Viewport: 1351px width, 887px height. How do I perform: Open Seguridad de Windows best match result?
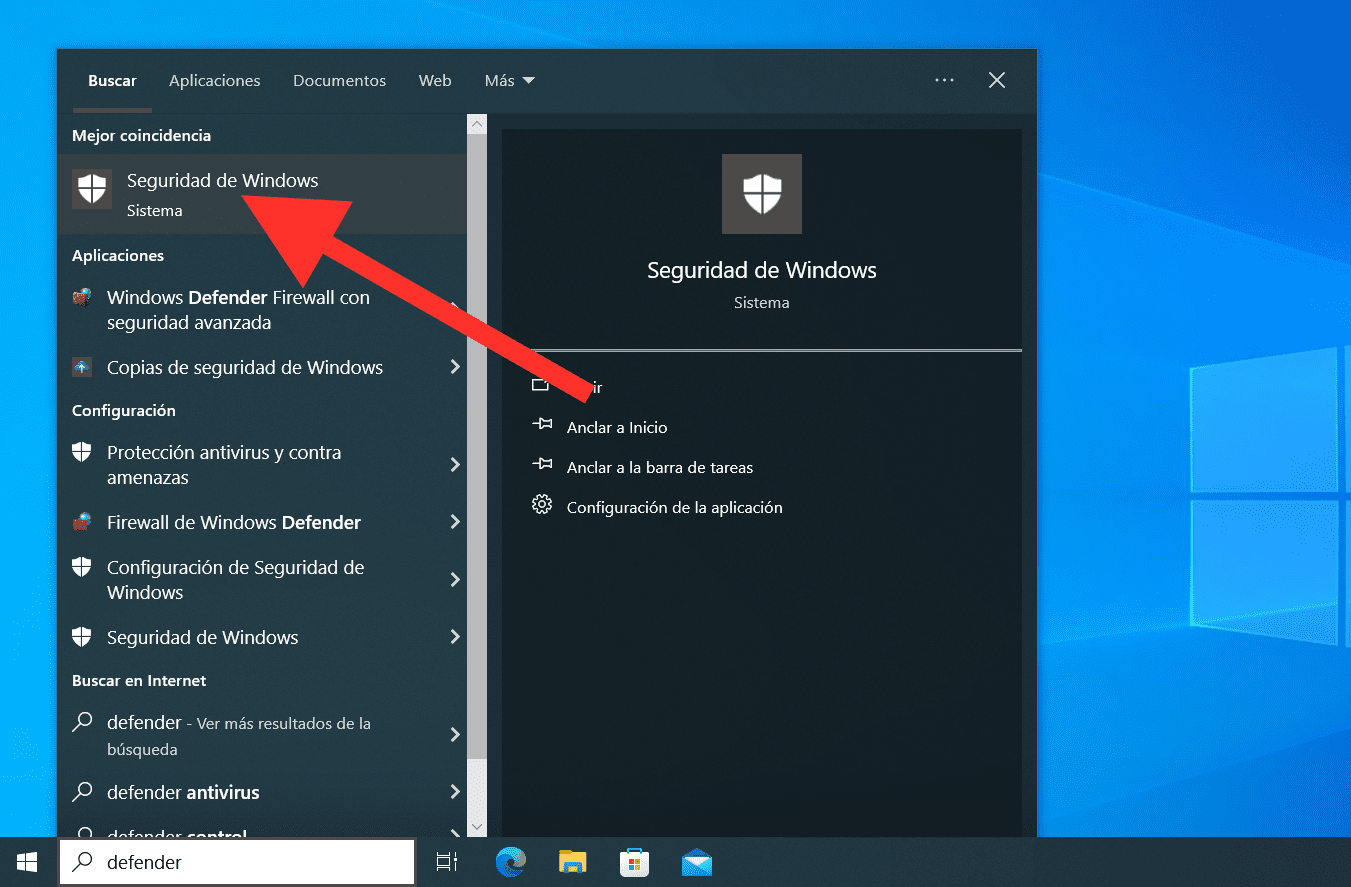[262, 194]
